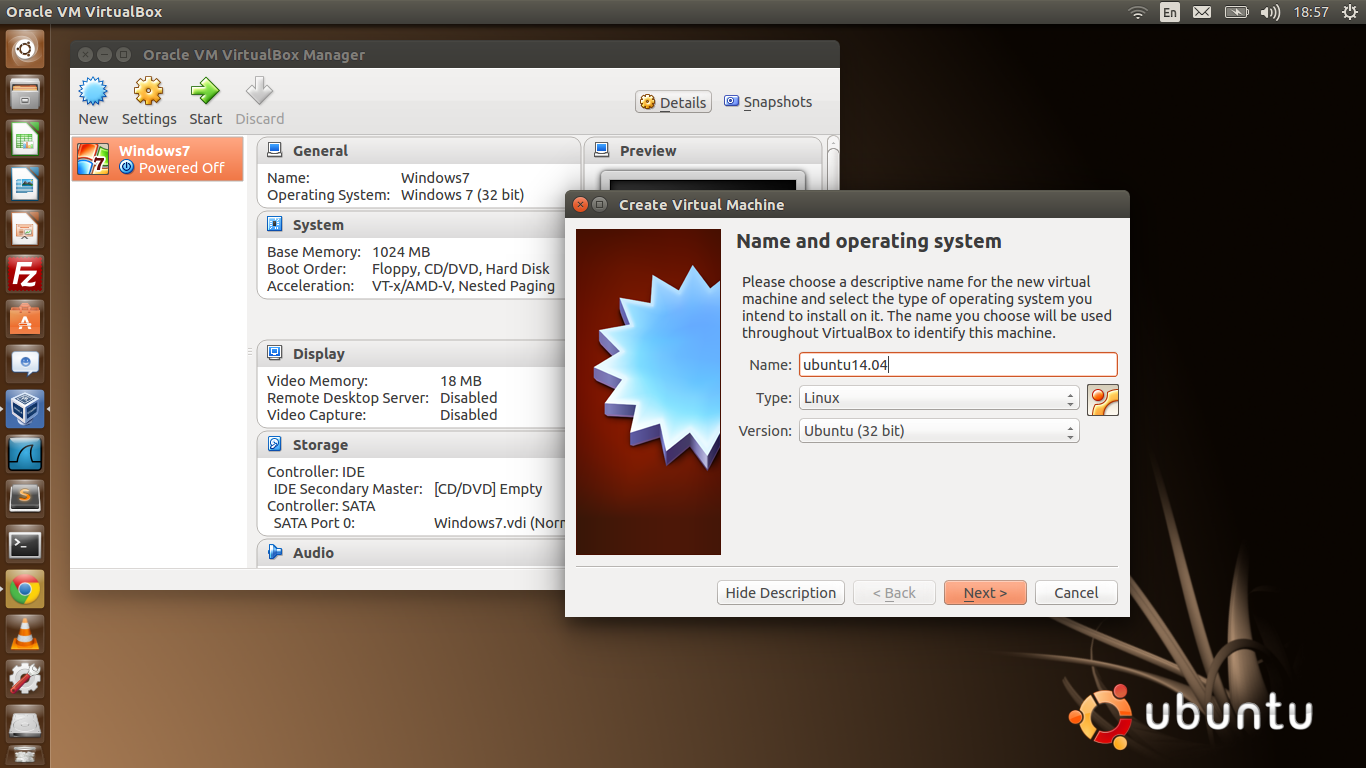Open Google Chrome from the launcher
Viewport: 1366px width, 768px height.
point(24,589)
